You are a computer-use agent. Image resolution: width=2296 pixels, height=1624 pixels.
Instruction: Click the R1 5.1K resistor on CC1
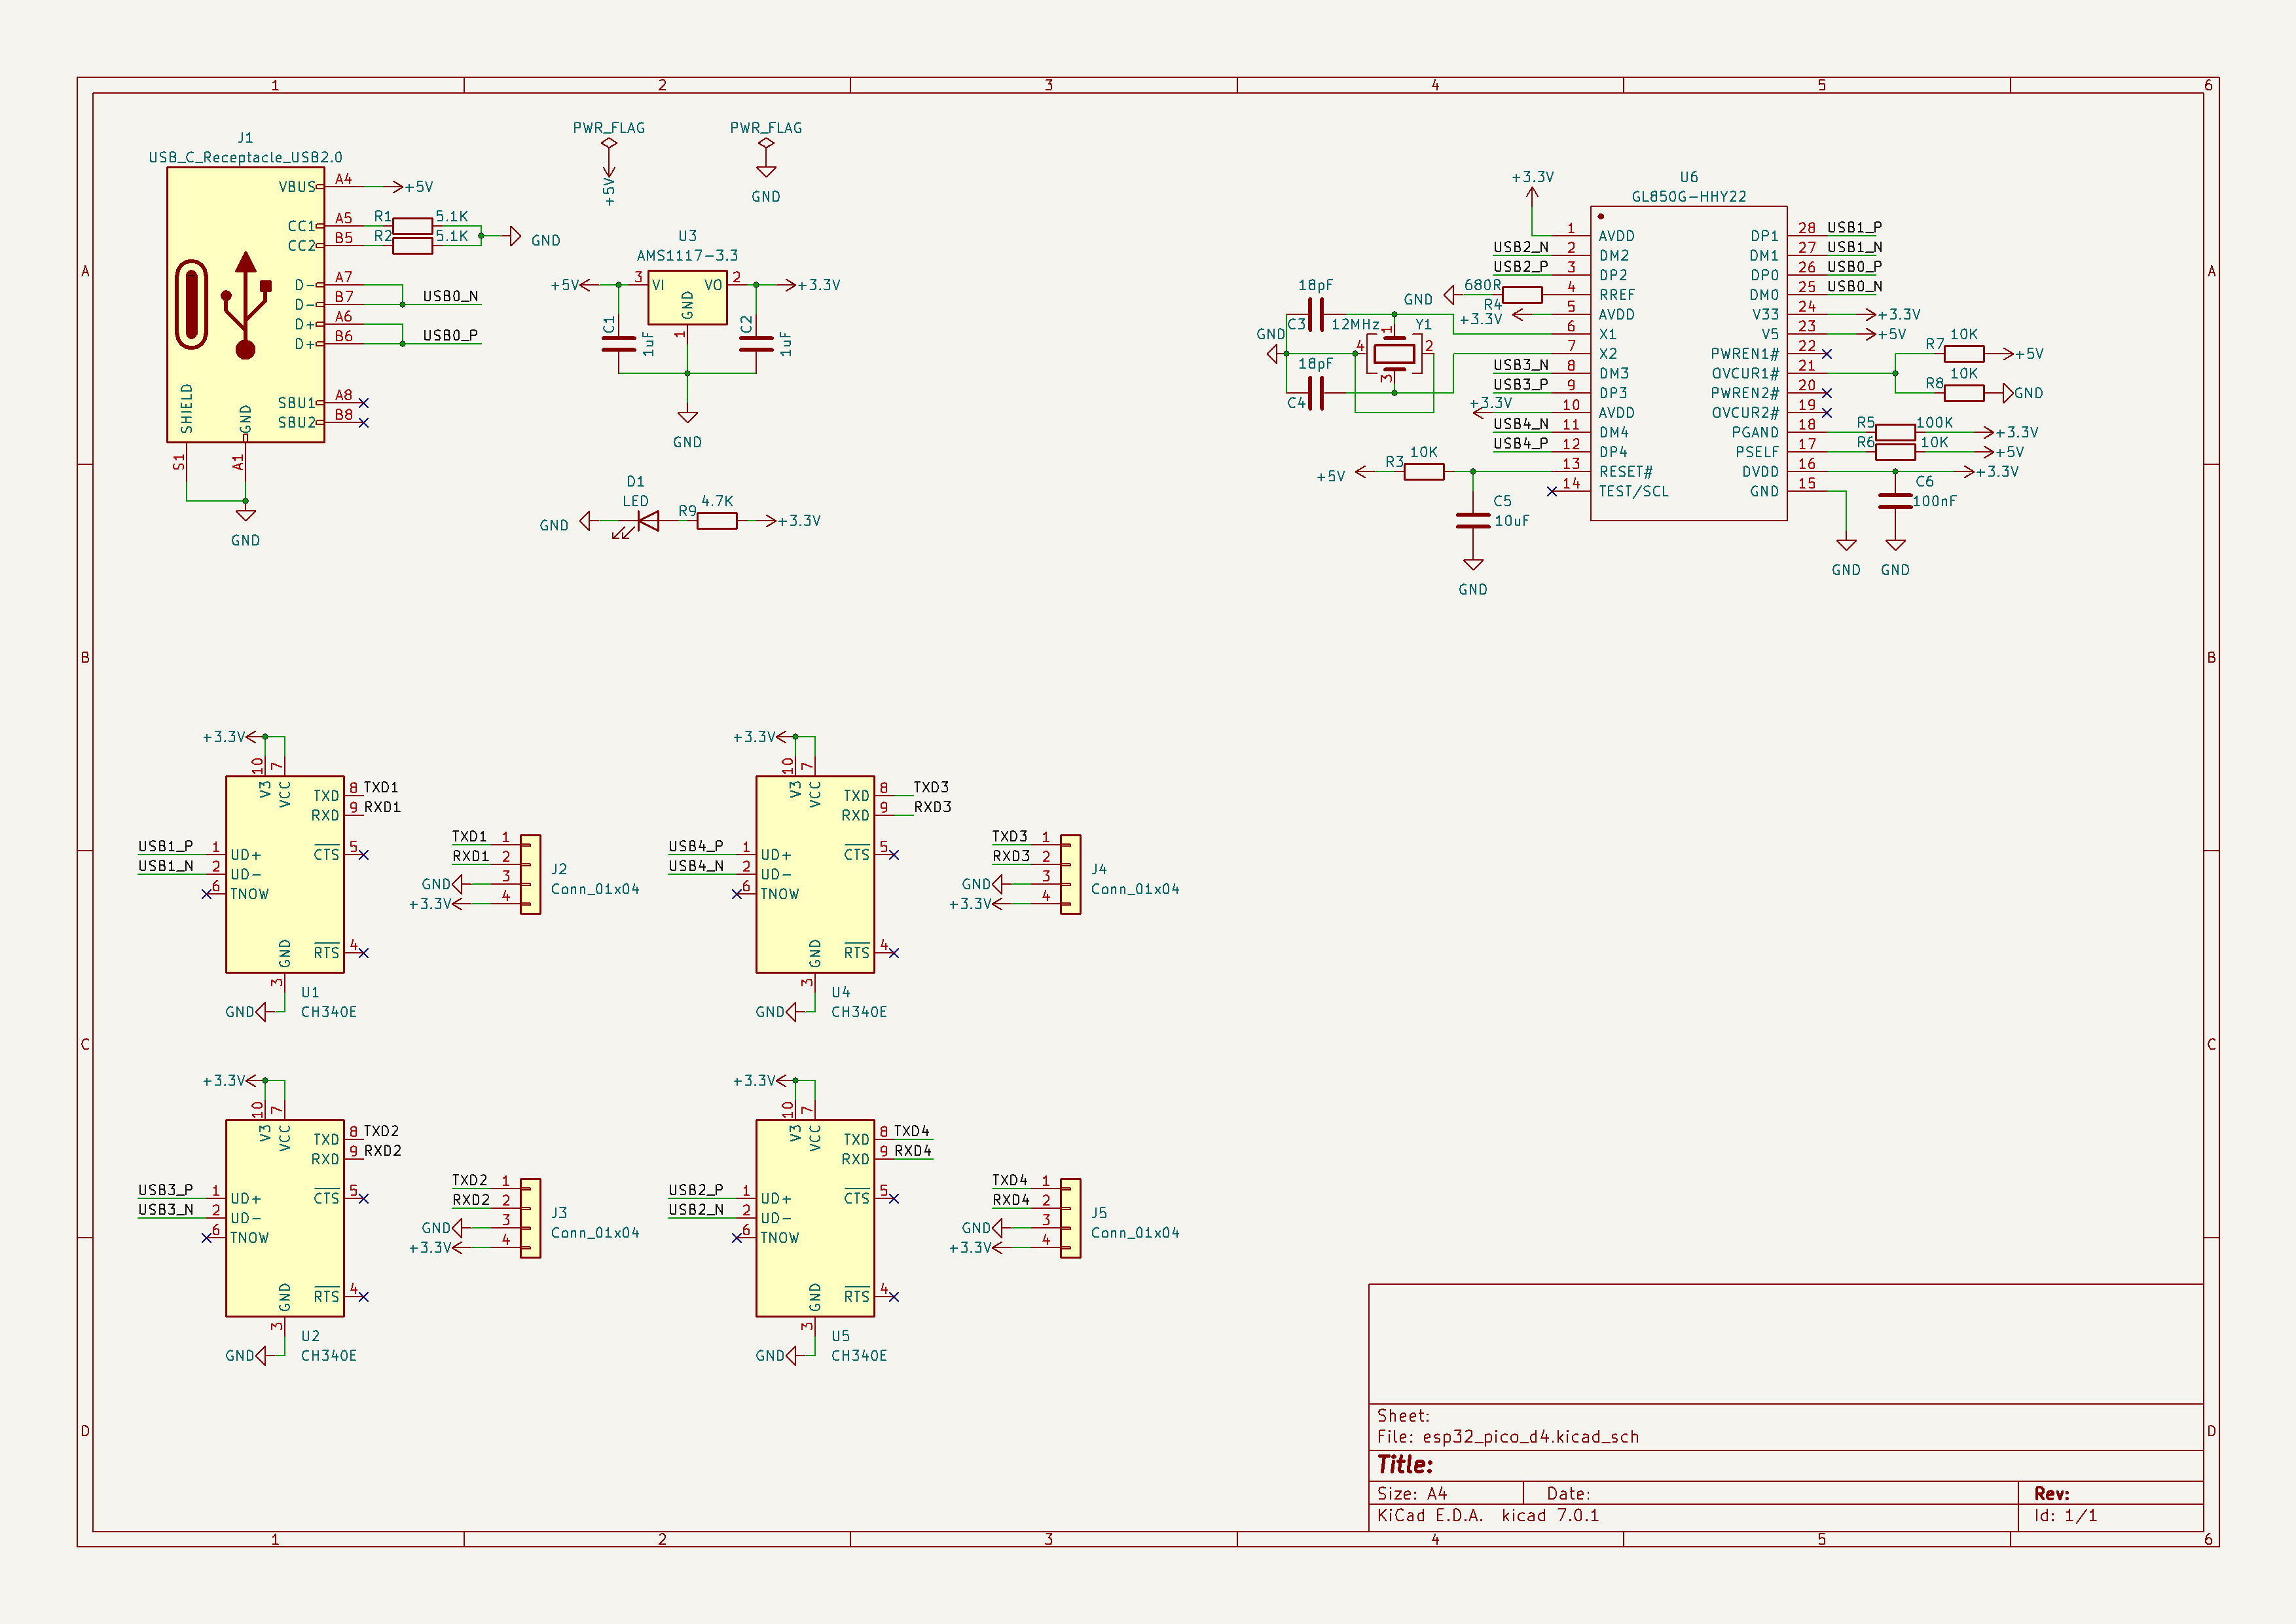coord(412,226)
